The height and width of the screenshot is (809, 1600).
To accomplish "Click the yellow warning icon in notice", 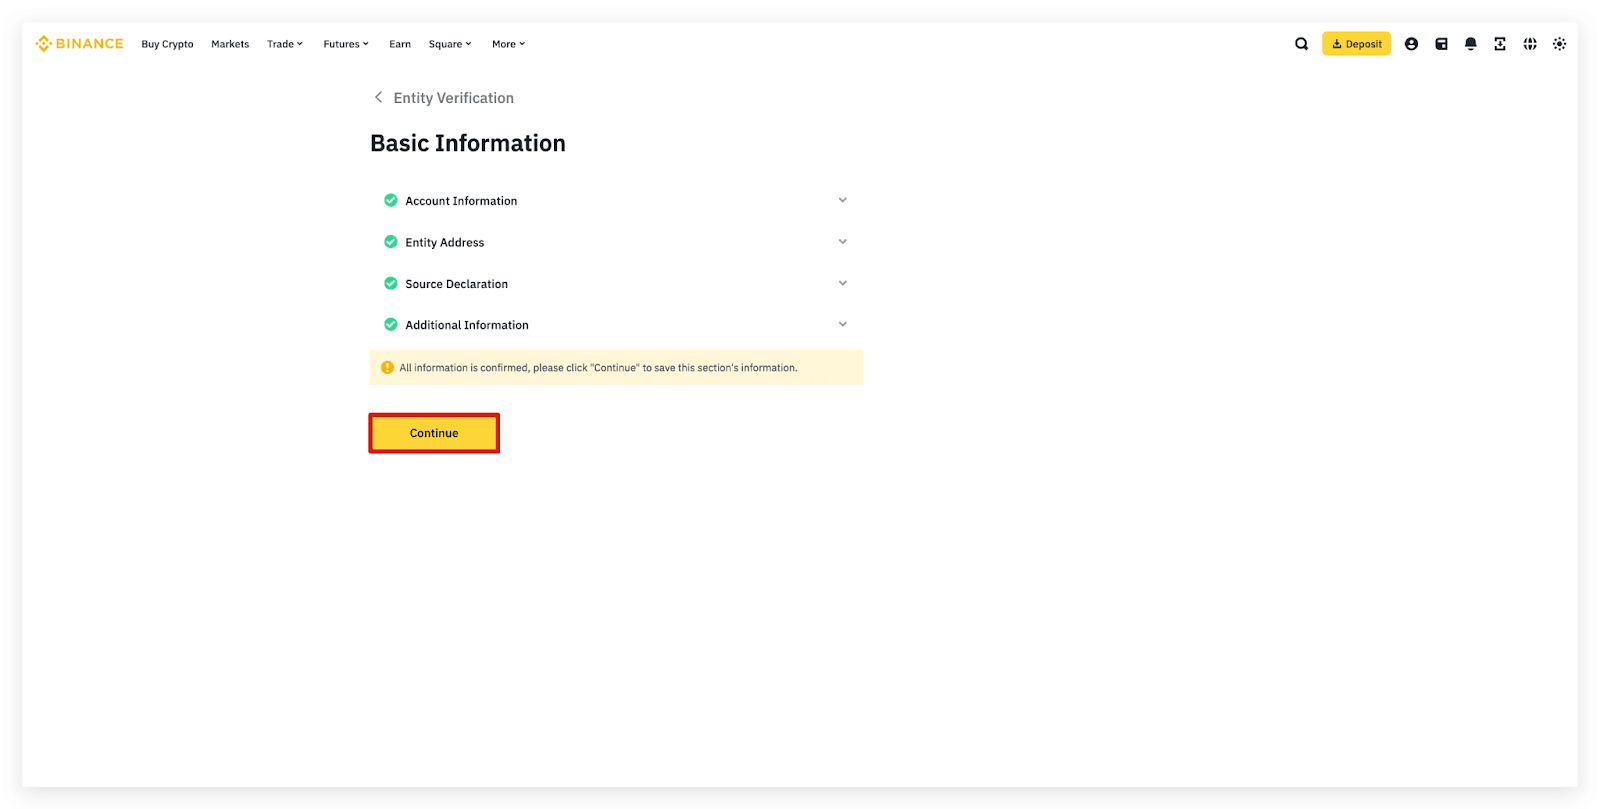I will pyautogui.click(x=388, y=367).
